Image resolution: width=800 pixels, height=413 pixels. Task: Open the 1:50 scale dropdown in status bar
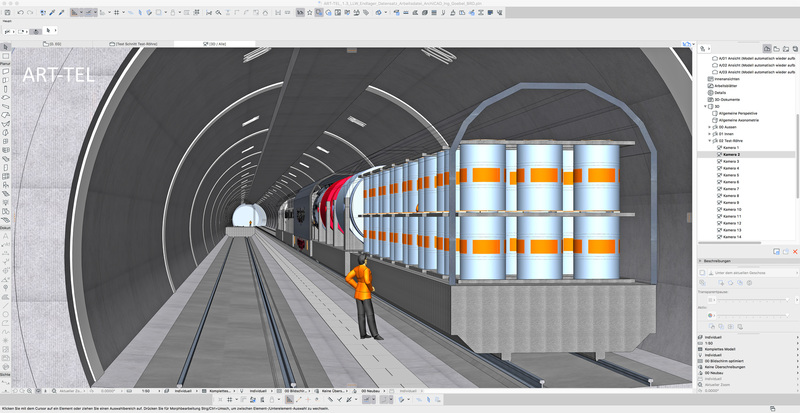tap(147, 390)
